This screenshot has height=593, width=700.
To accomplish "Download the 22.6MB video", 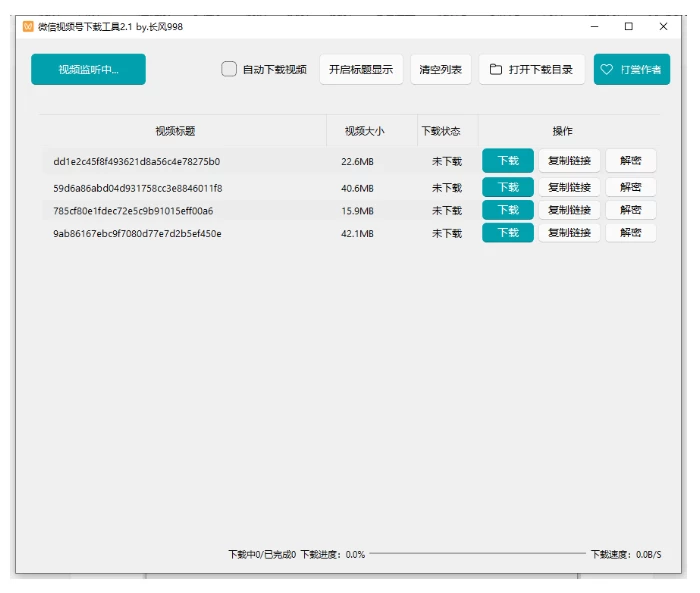I will (x=508, y=161).
